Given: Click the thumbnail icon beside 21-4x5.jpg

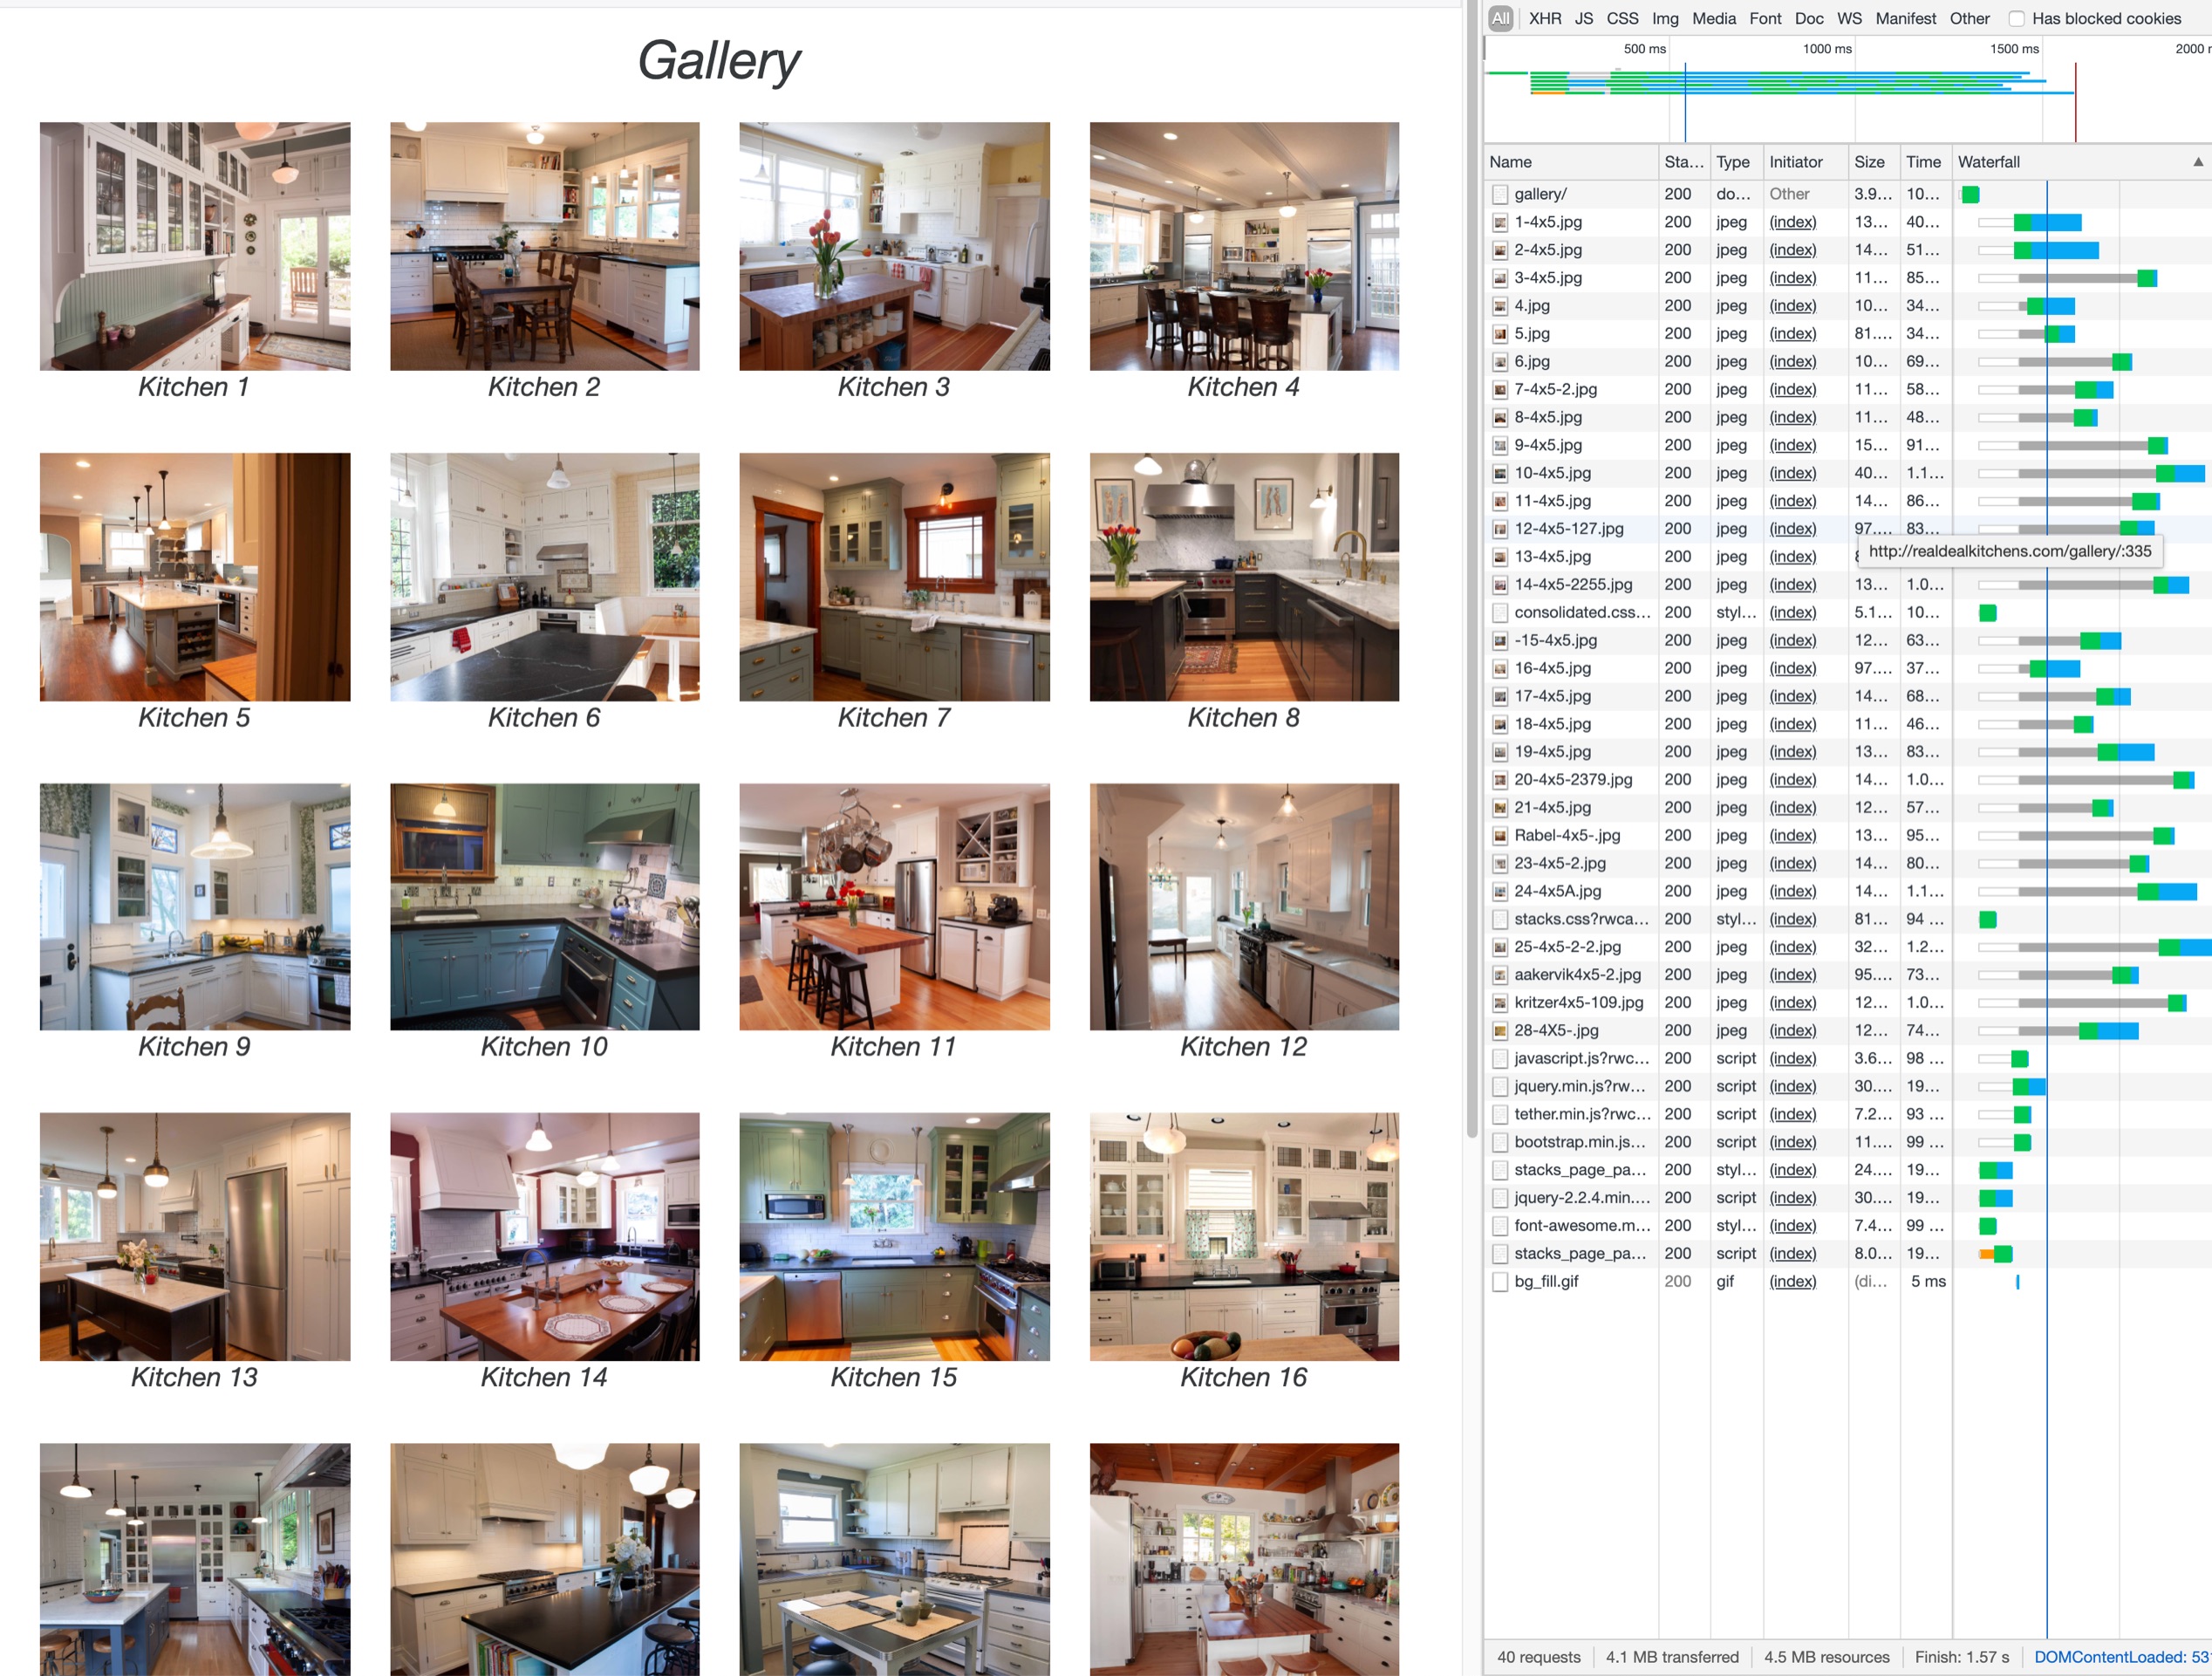Looking at the screenshot, I should tap(1499, 808).
